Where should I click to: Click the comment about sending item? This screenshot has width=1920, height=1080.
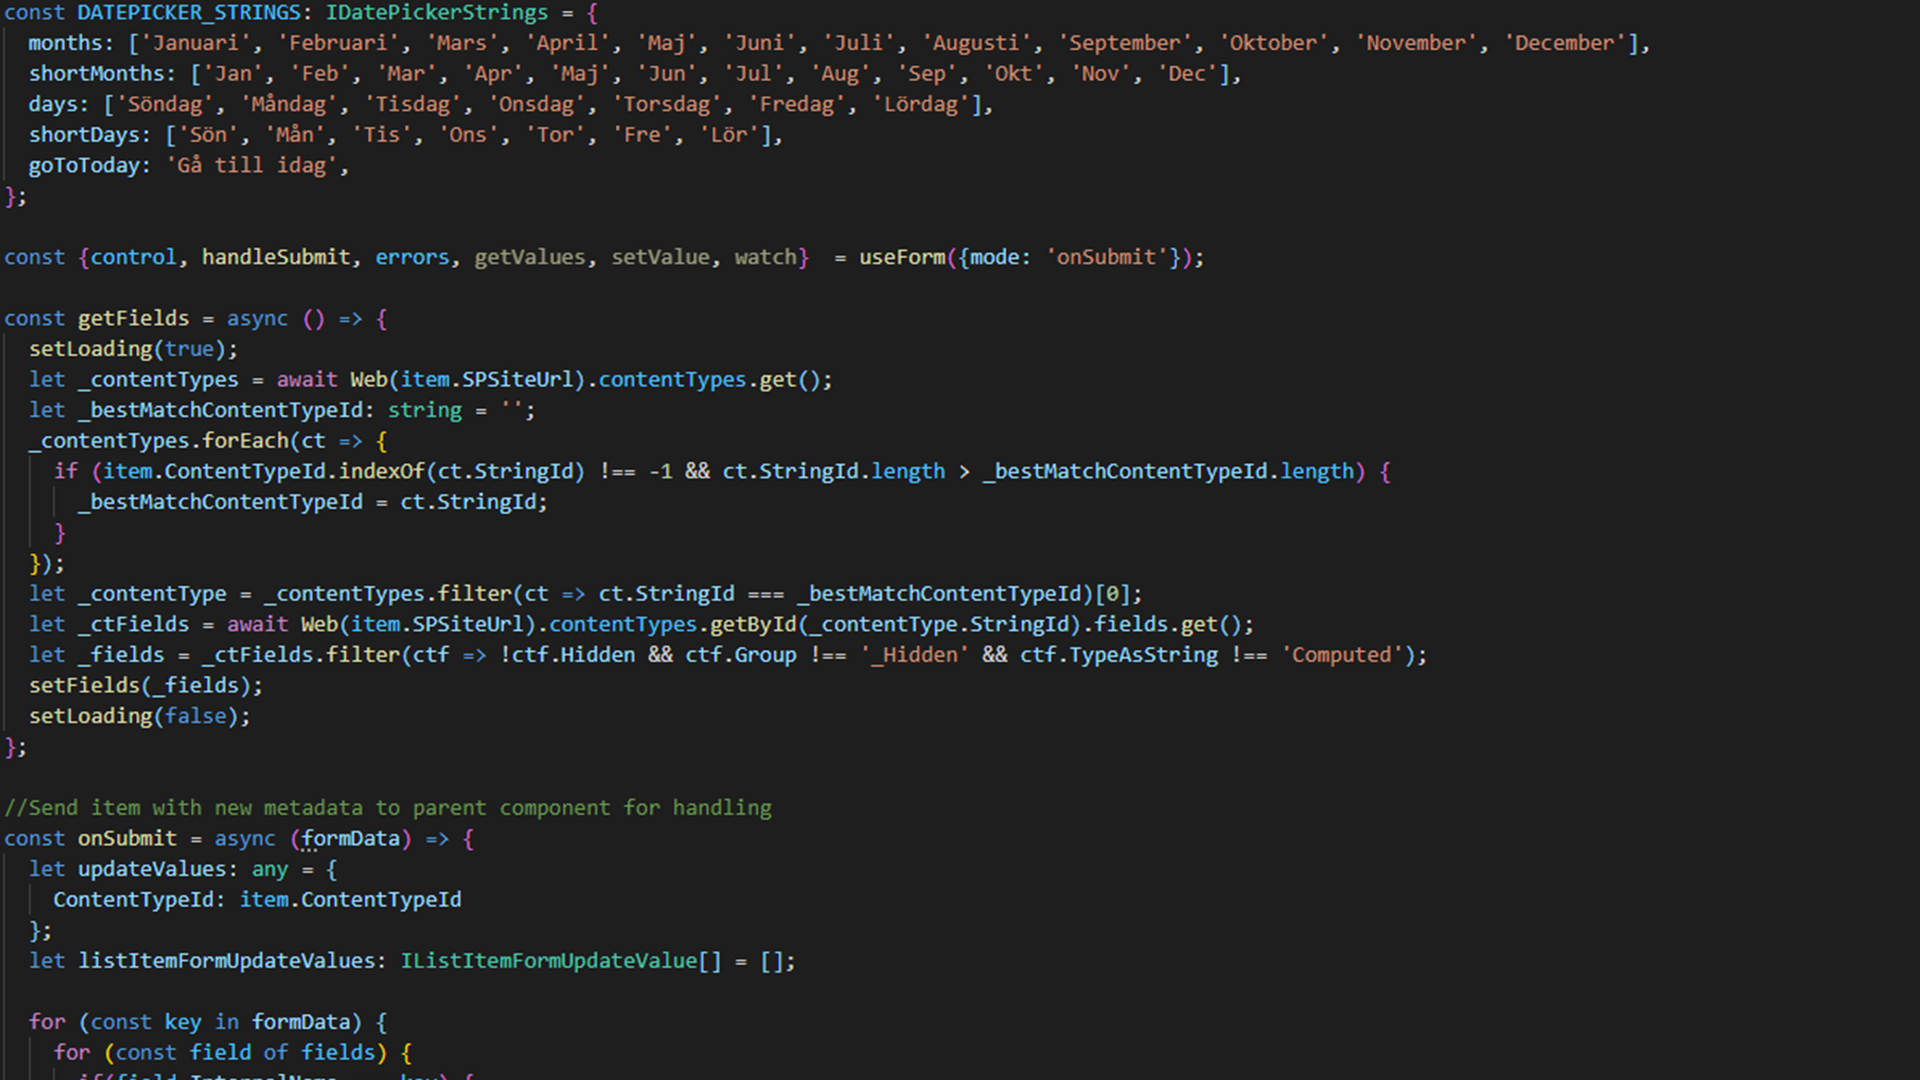388,808
